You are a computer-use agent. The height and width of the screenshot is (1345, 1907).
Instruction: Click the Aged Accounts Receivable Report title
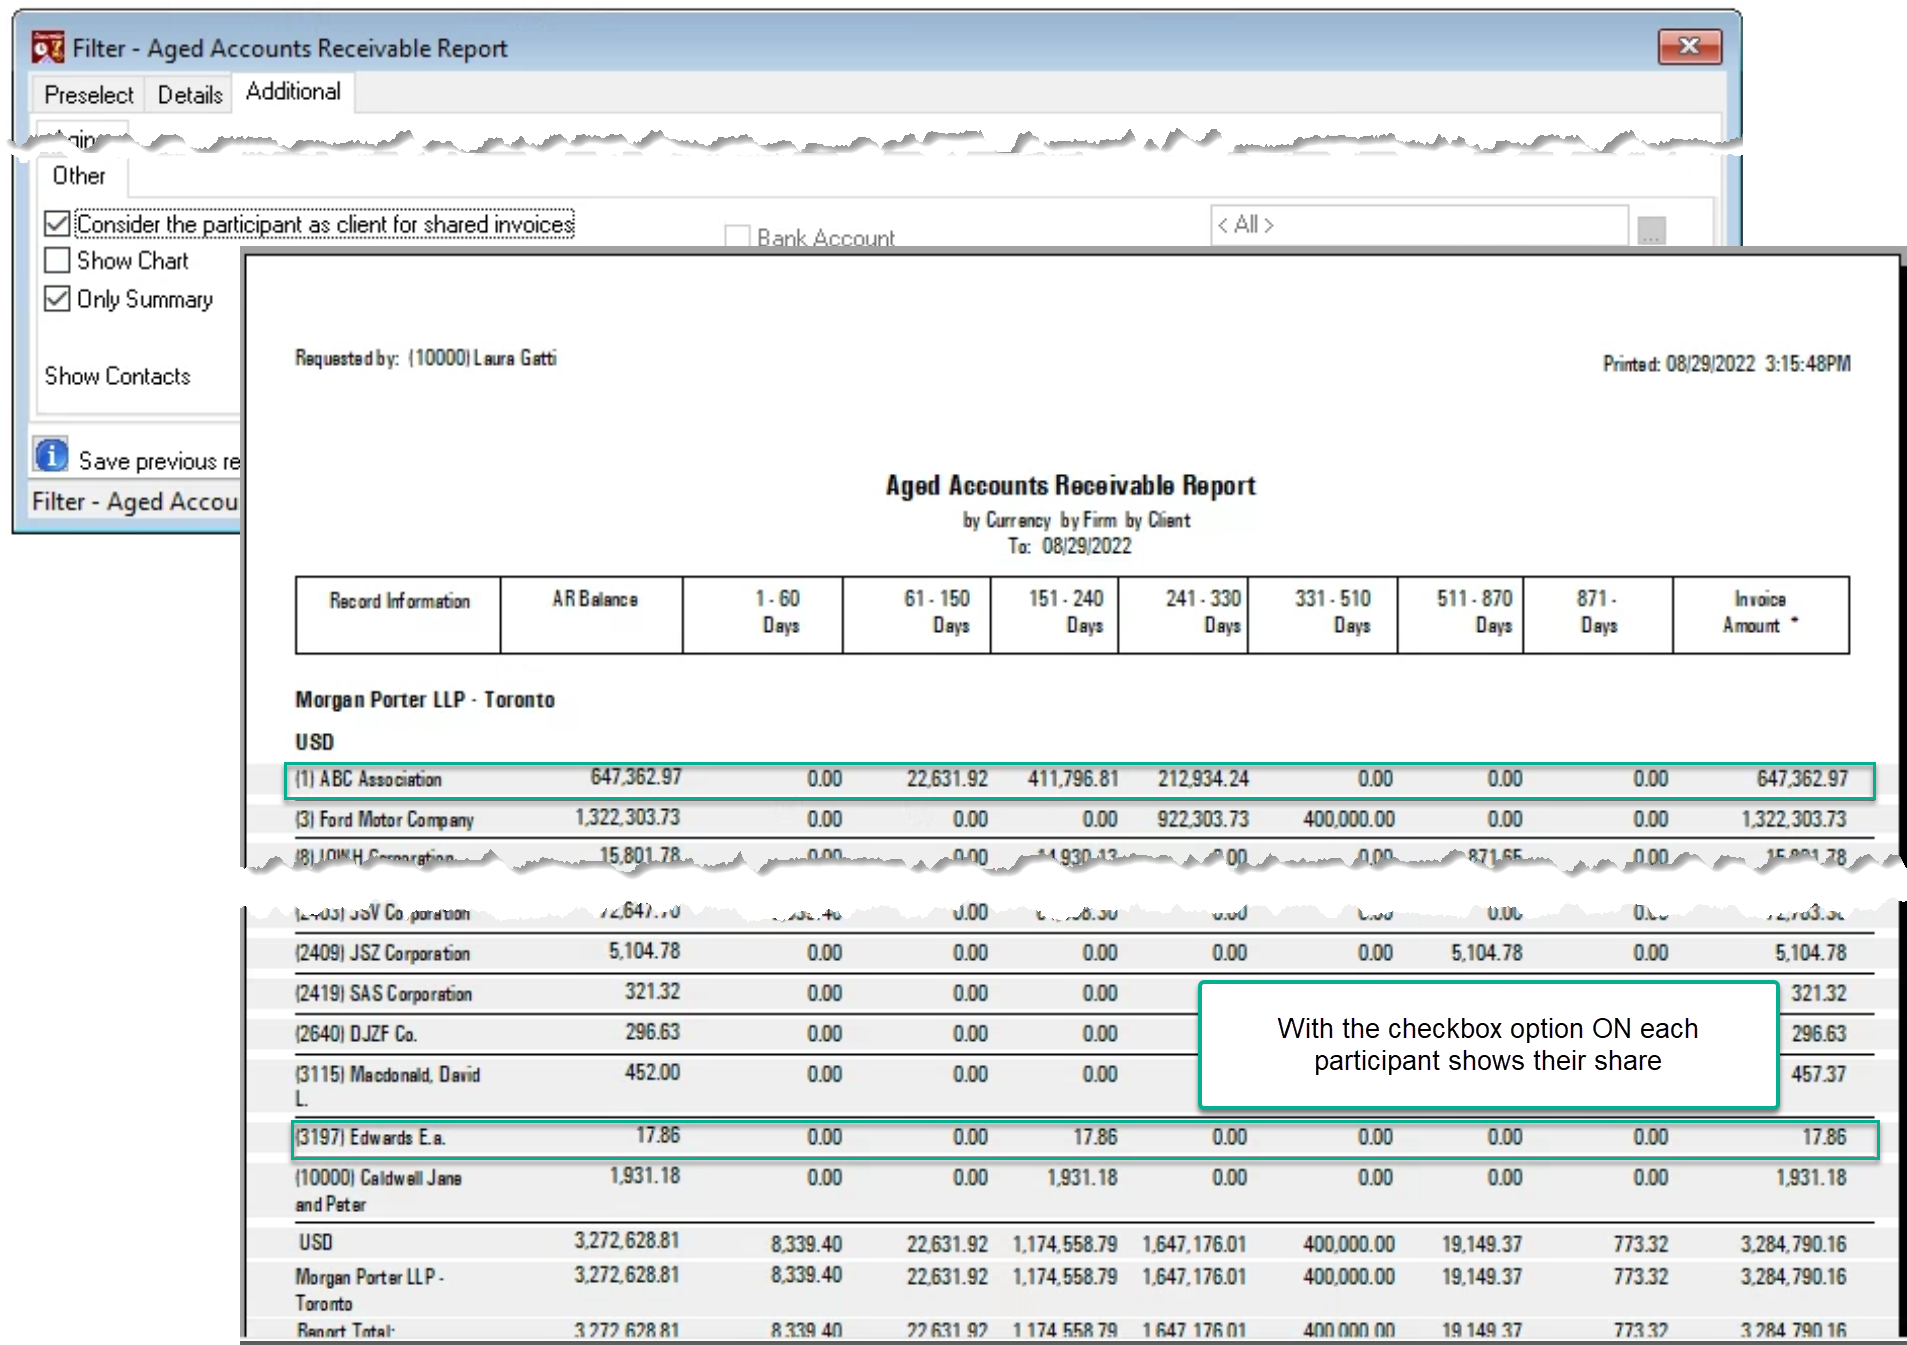pyautogui.click(x=1070, y=486)
